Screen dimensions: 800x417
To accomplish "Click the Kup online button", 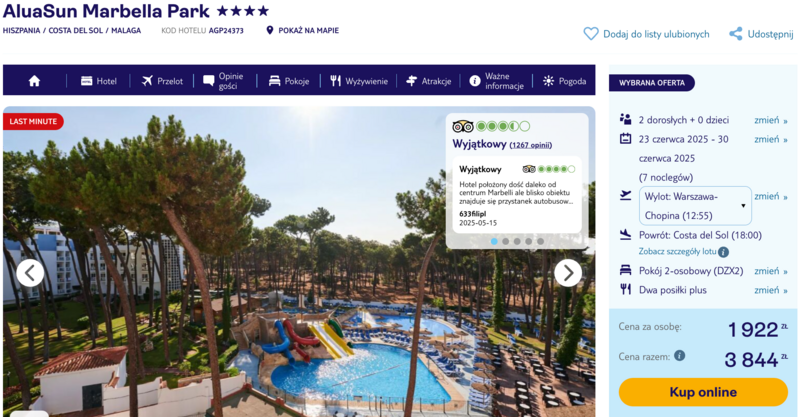I will pos(703,392).
